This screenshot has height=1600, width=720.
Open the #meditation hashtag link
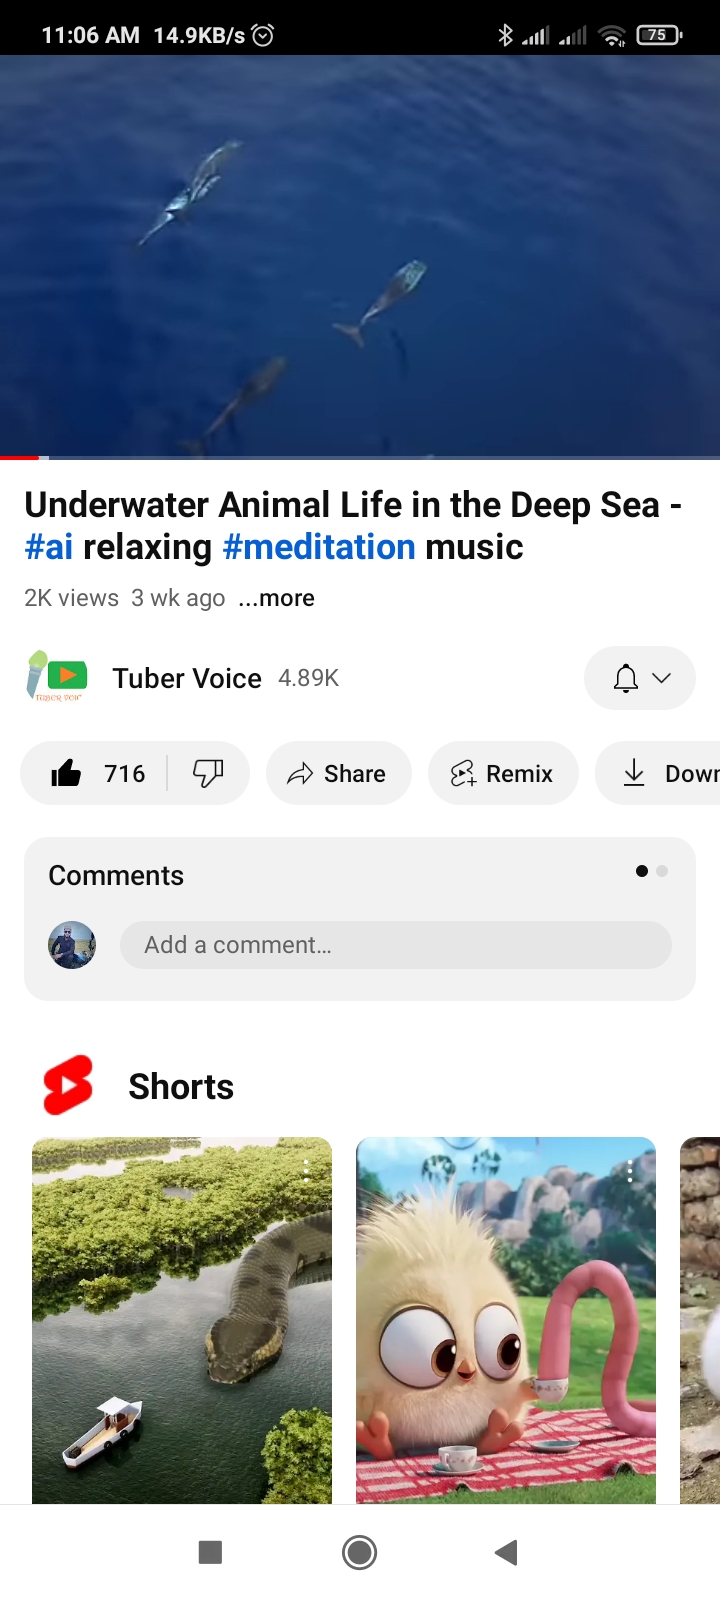pyautogui.click(x=319, y=547)
